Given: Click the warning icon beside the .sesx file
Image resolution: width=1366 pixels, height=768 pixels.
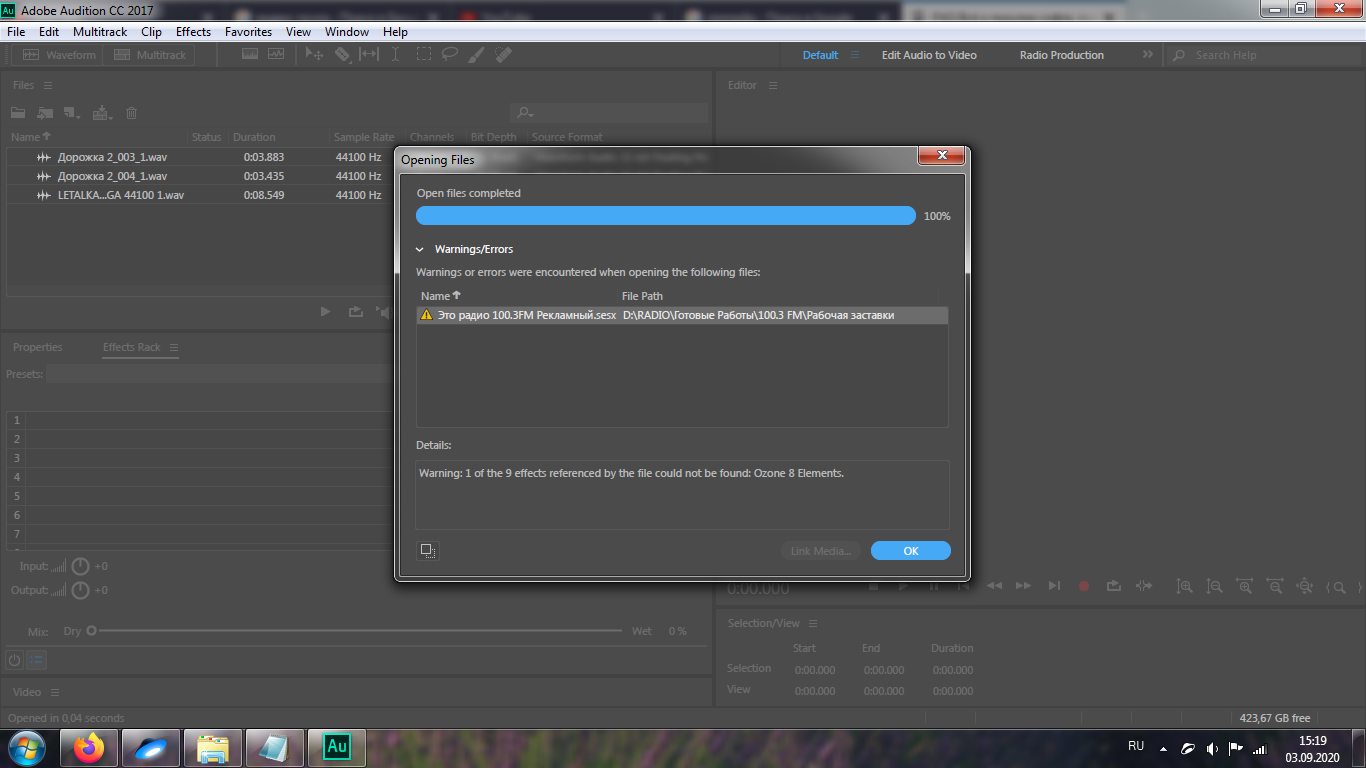Looking at the screenshot, I should click(427, 315).
